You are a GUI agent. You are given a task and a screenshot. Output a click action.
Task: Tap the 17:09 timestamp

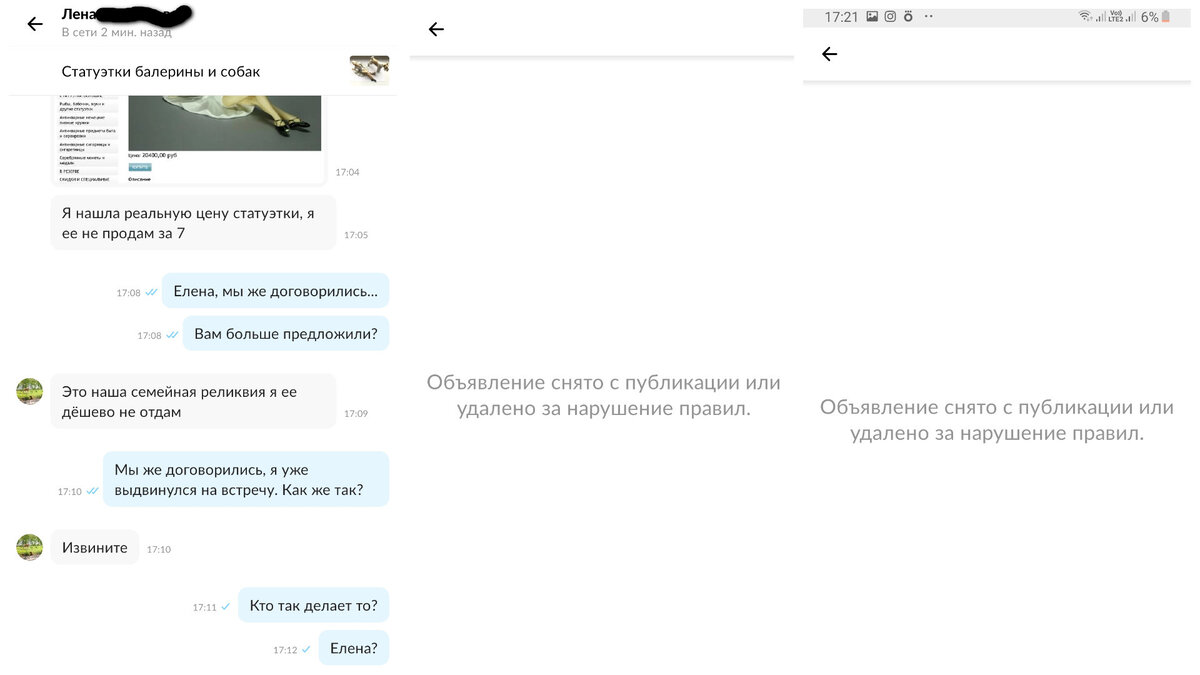pyautogui.click(x=356, y=413)
